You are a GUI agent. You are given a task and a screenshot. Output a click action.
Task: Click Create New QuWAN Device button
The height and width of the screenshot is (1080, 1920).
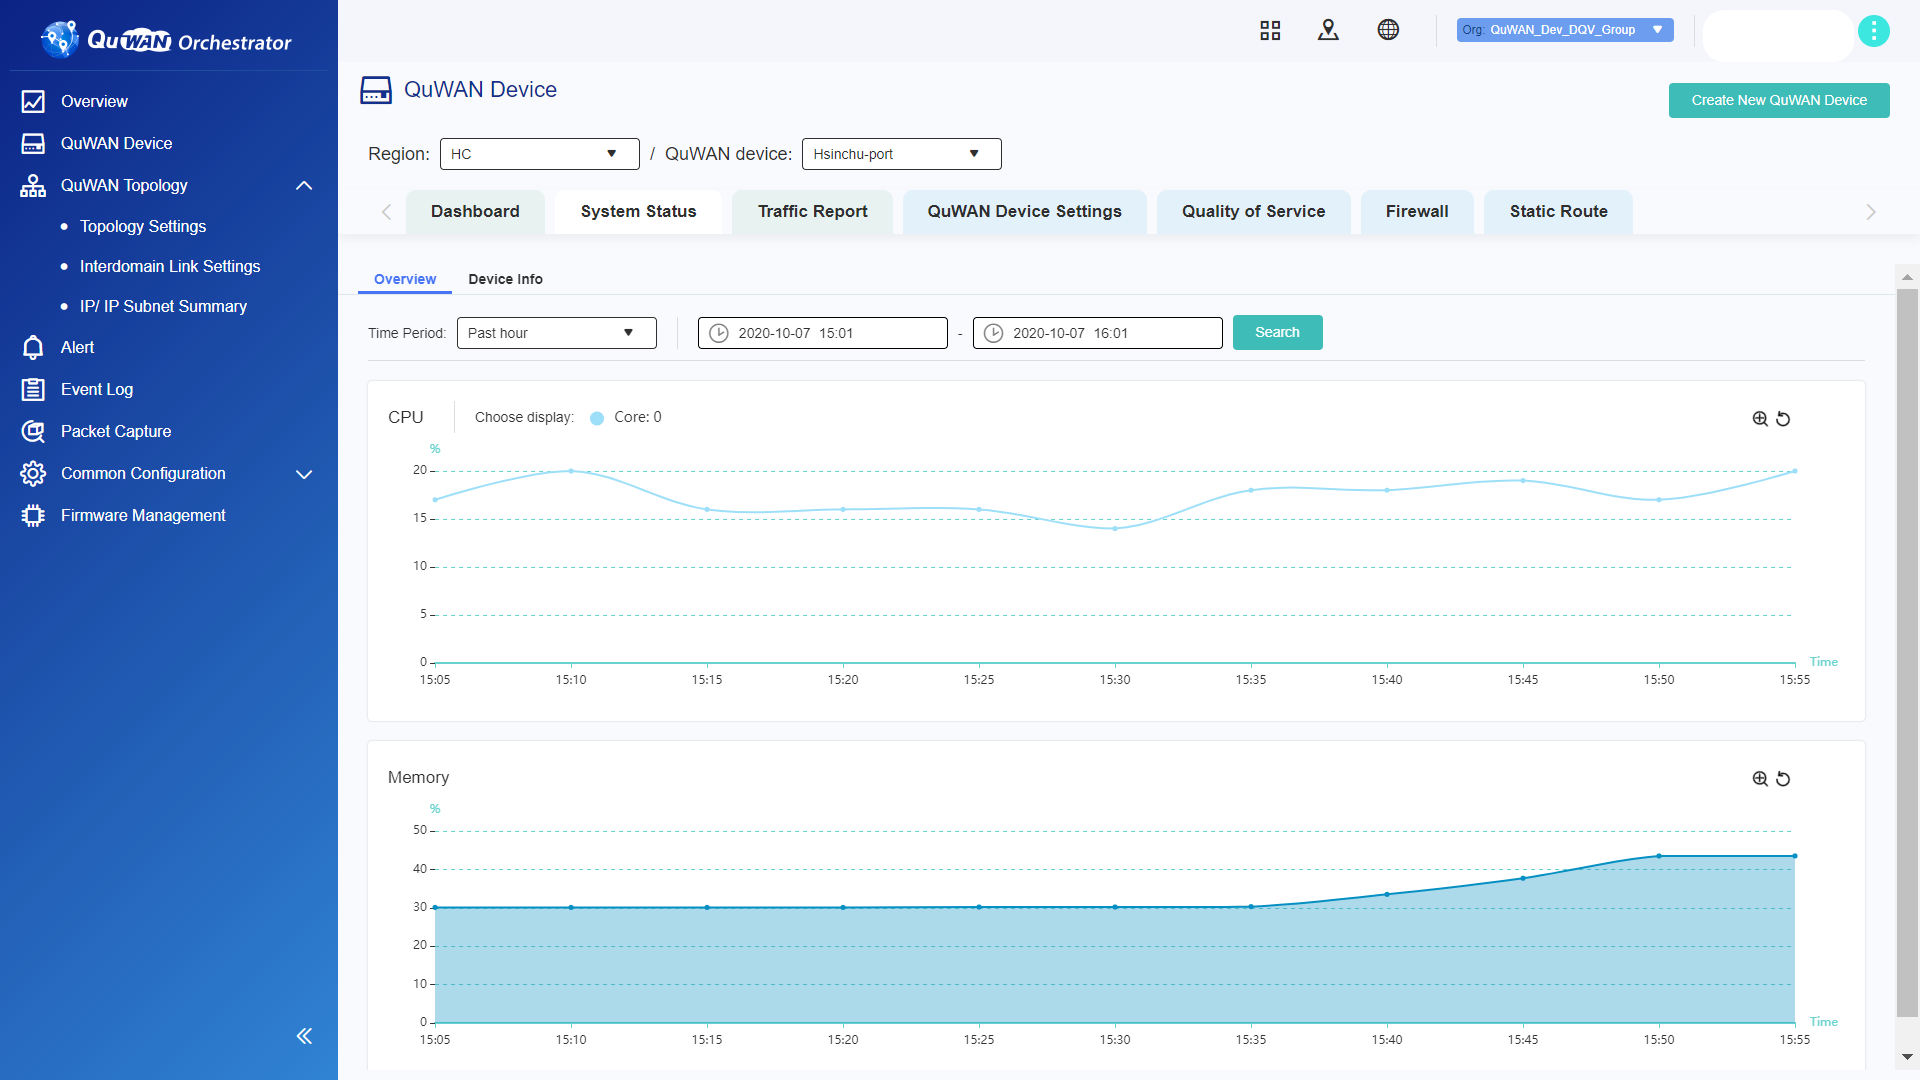pos(1778,100)
